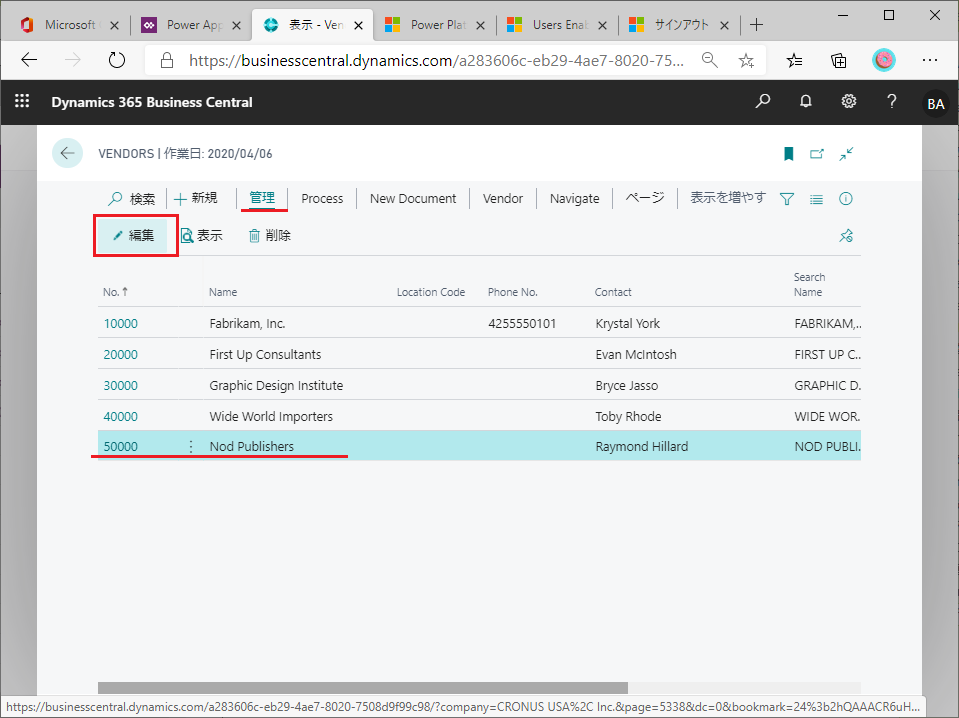959x718 pixels.
Task: Select the Fabrikam, Inc. name cell
Action: tap(247, 324)
